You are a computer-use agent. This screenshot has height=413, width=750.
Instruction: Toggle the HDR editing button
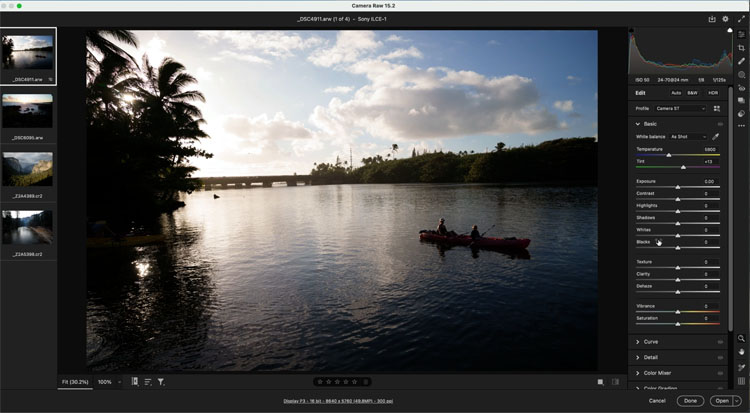tap(713, 93)
